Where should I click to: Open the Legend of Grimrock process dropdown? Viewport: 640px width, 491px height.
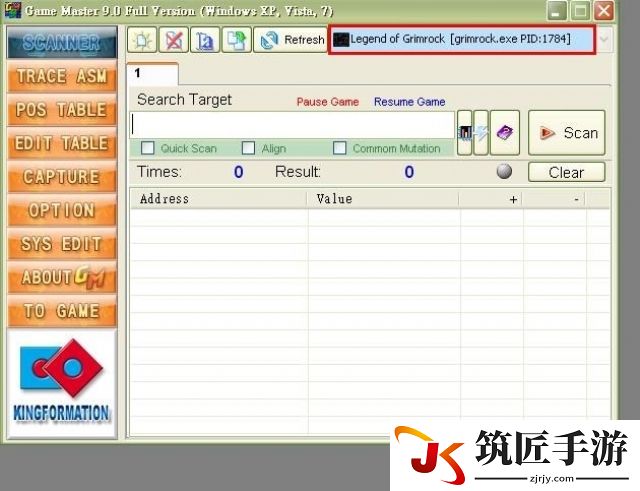click(x=462, y=39)
